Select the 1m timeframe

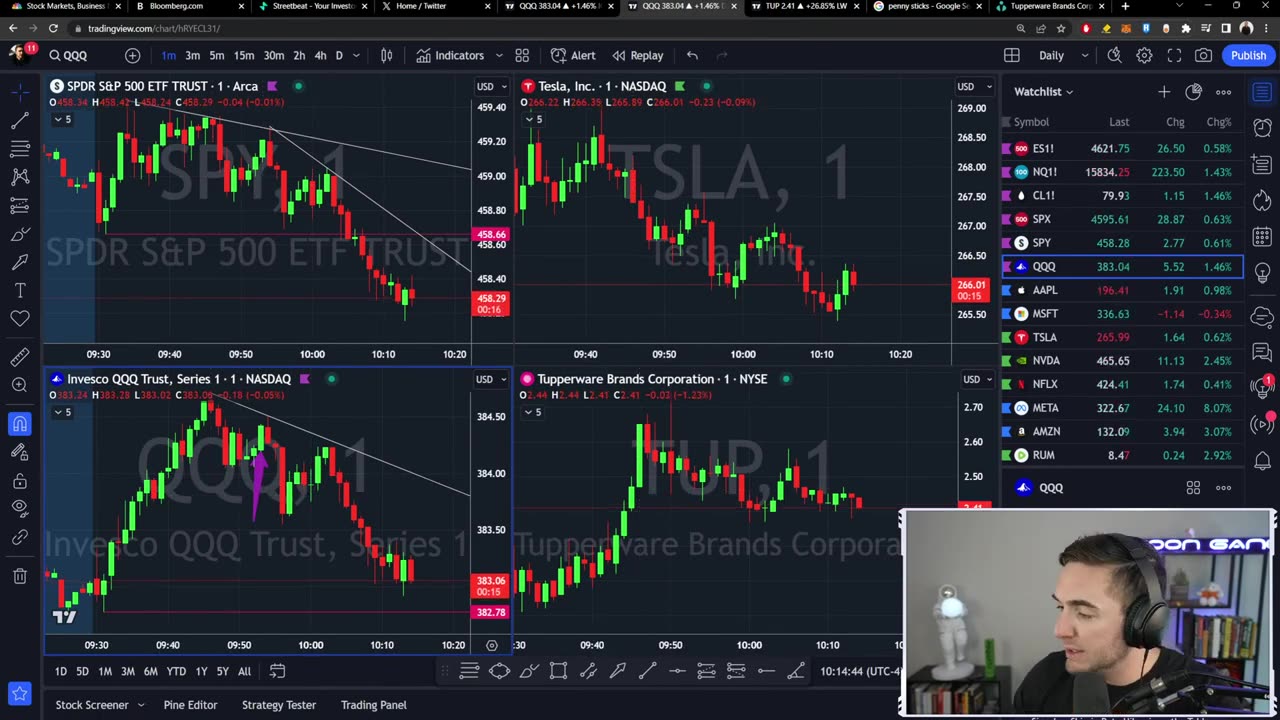[169, 56]
